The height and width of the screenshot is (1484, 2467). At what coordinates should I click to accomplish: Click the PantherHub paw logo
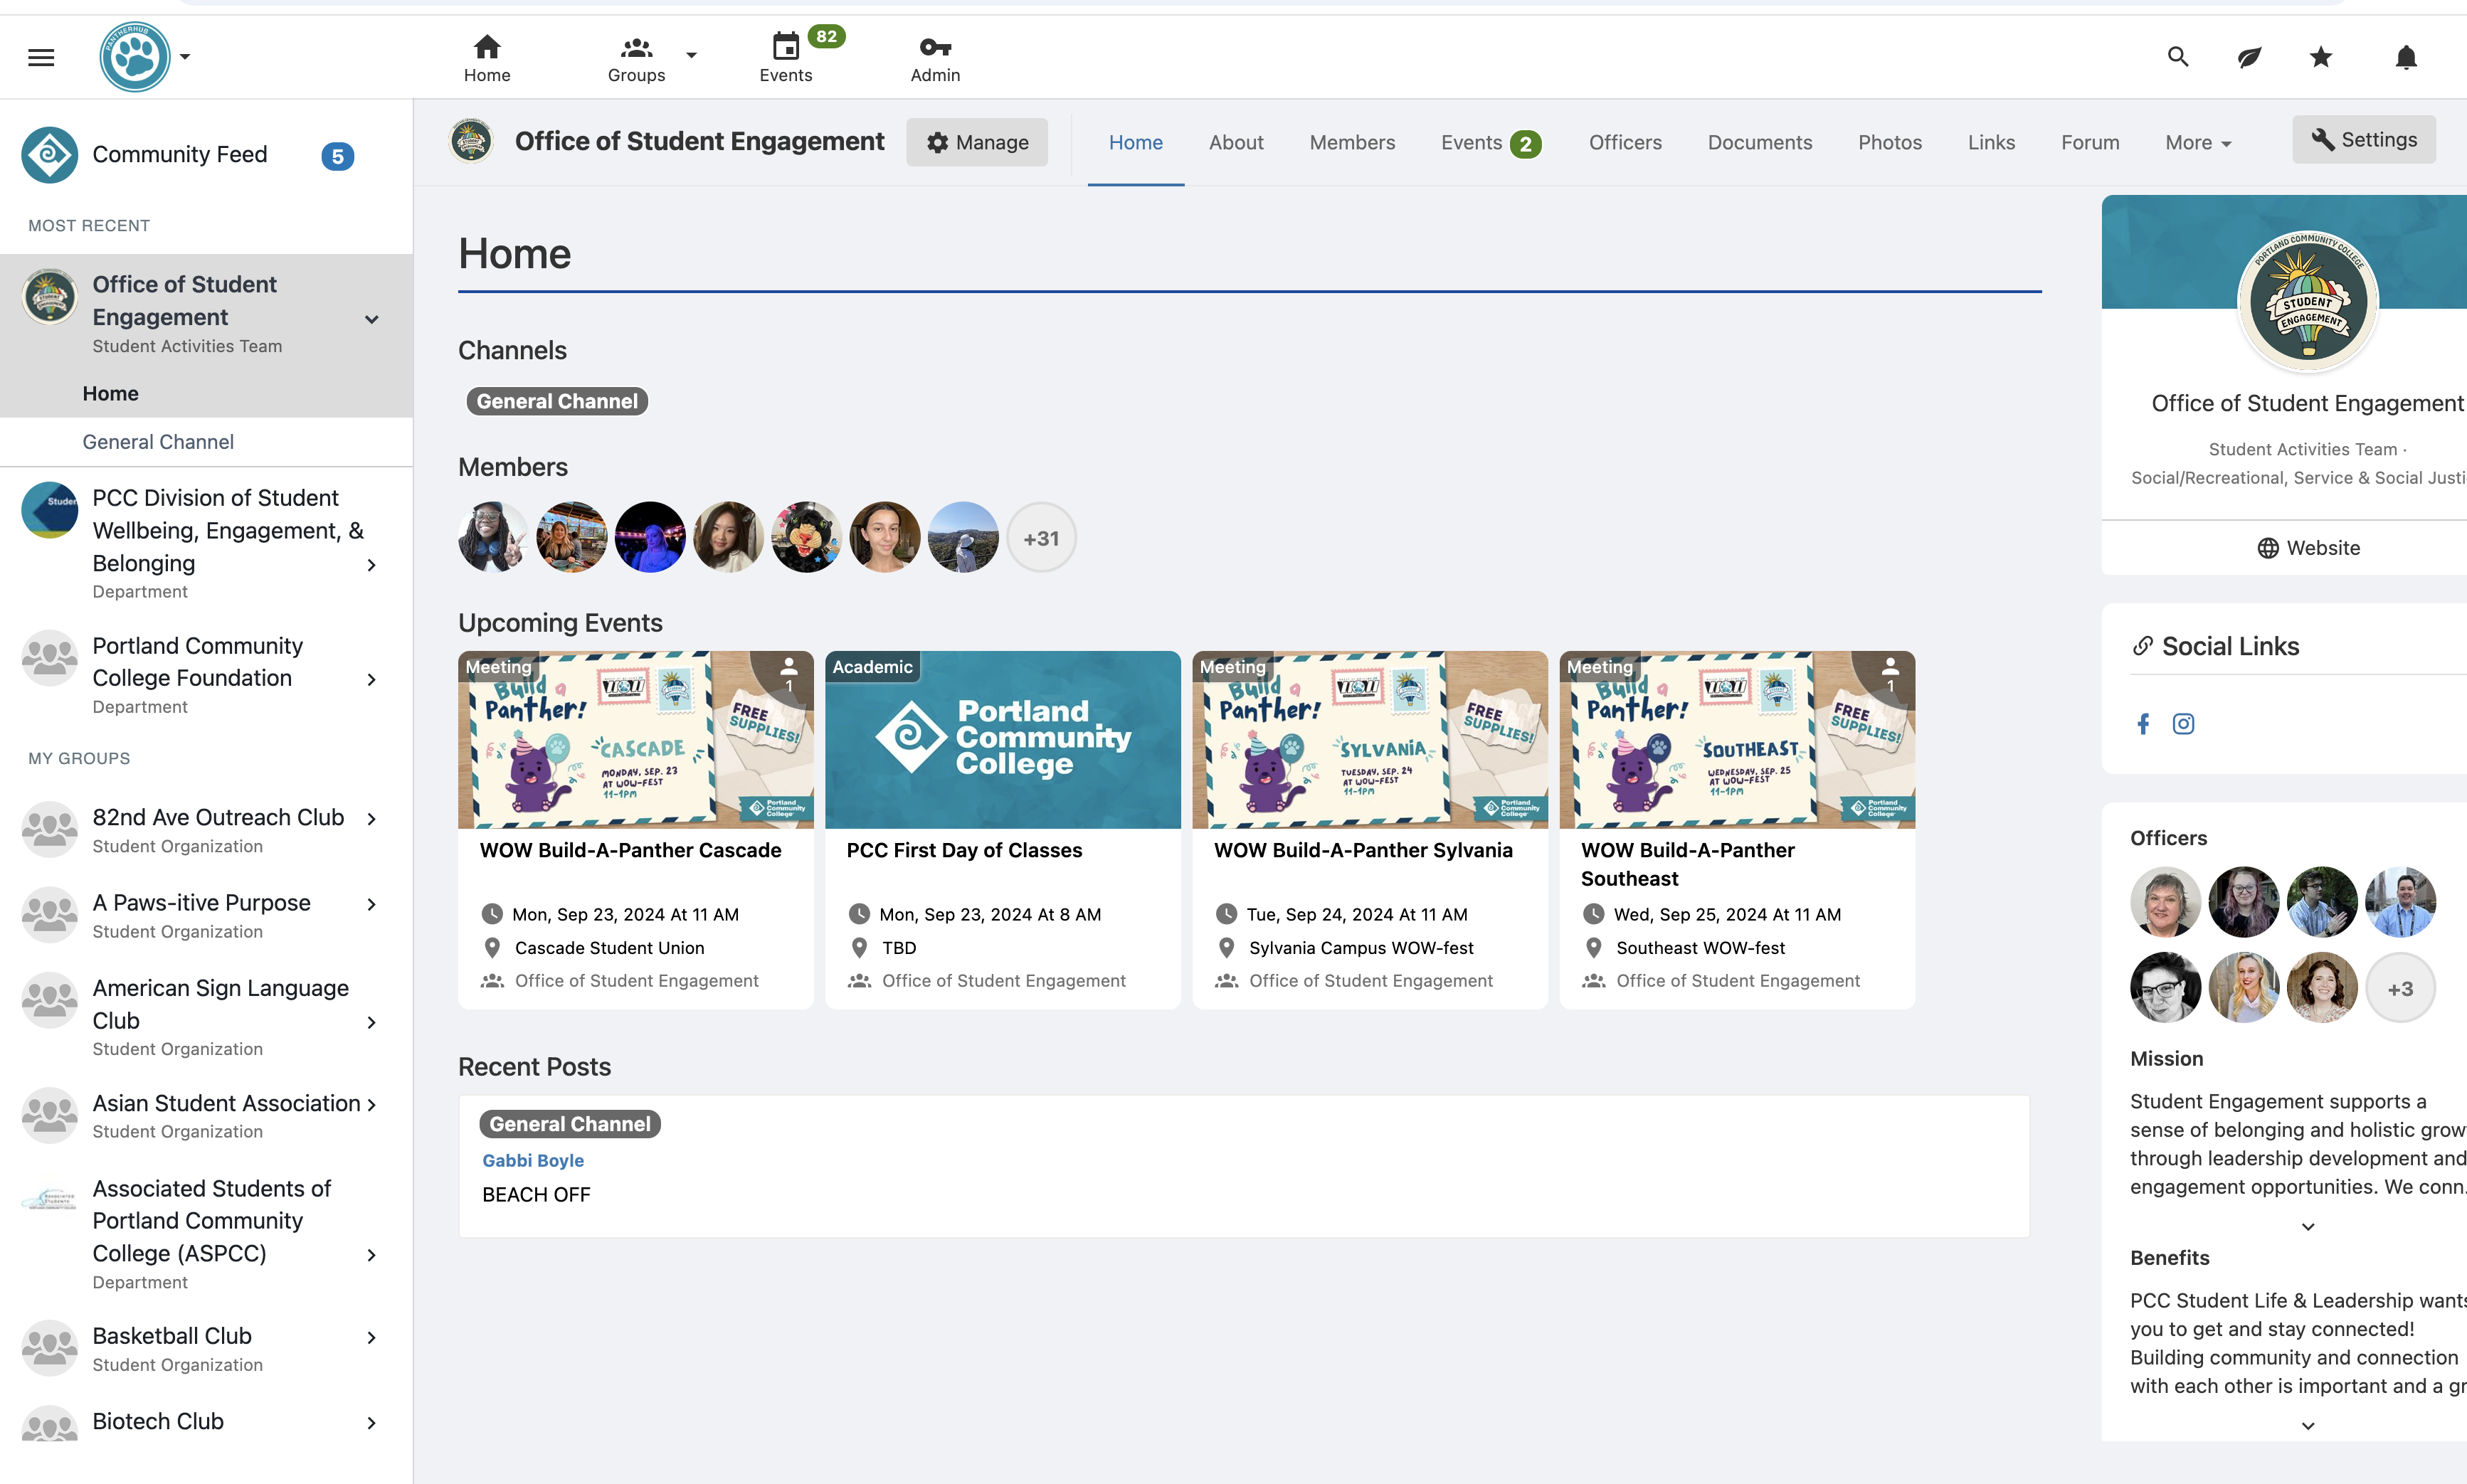[134, 56]
